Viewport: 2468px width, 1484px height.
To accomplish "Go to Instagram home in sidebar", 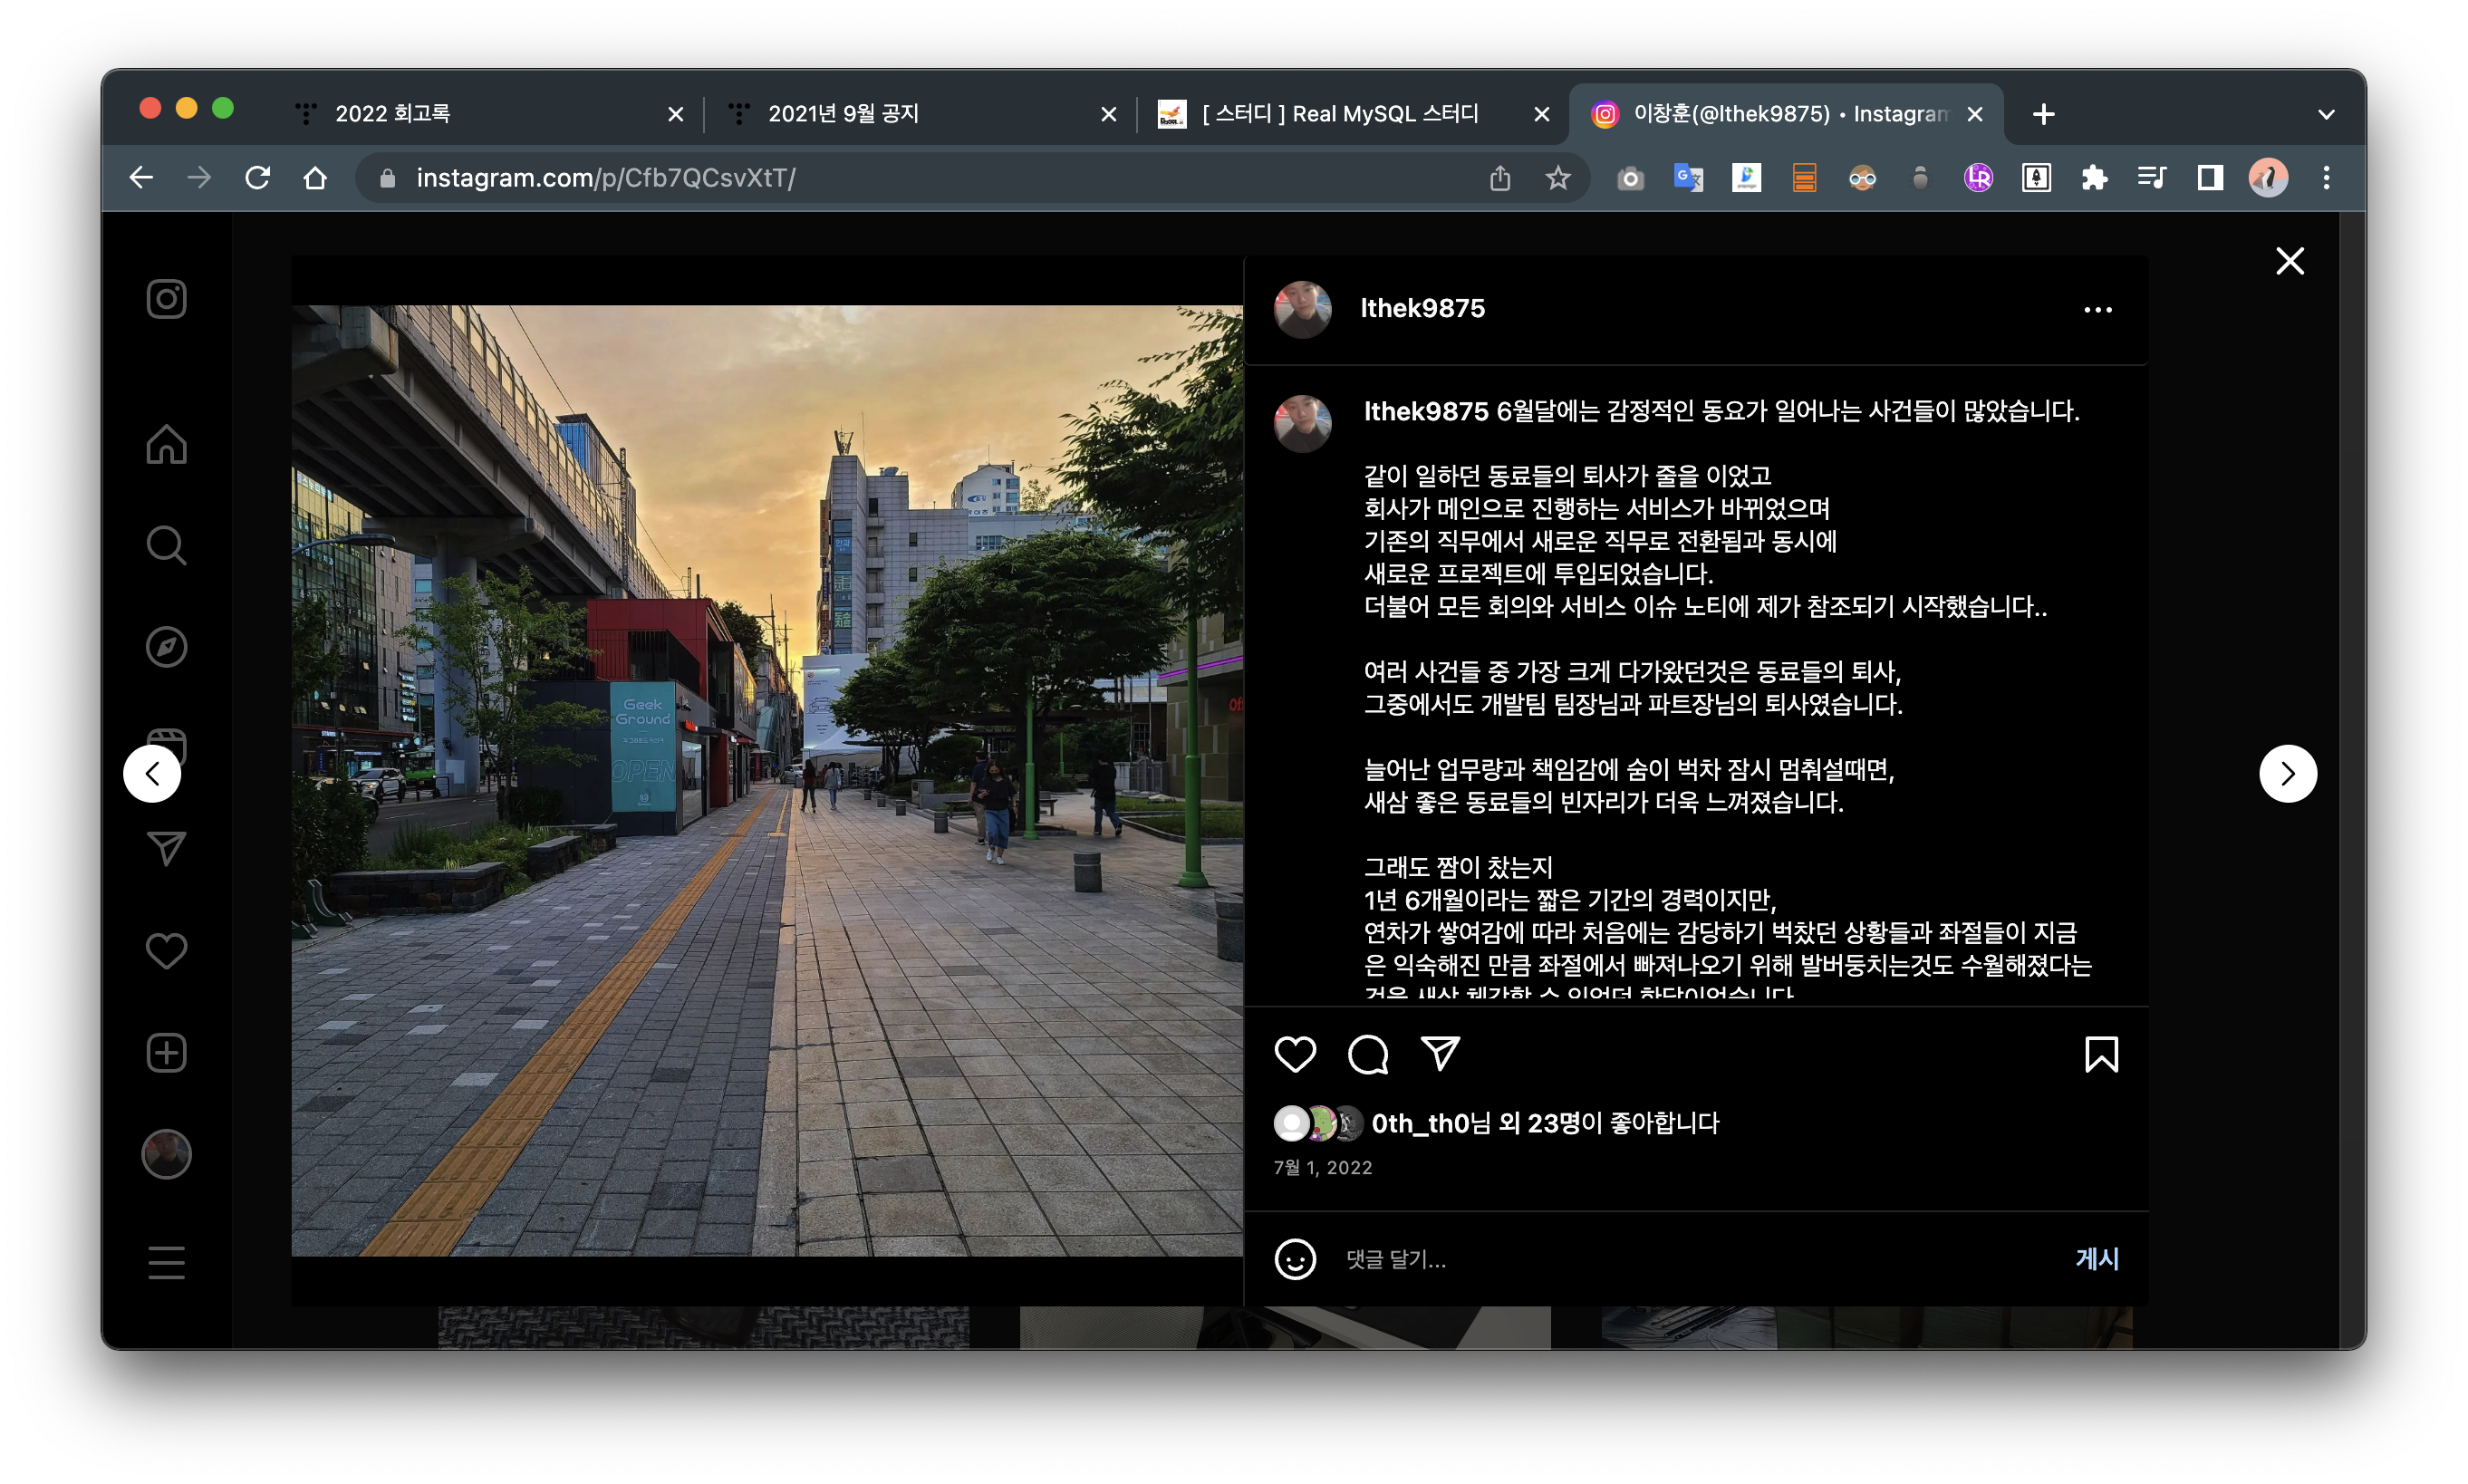I will coord(166,445).
